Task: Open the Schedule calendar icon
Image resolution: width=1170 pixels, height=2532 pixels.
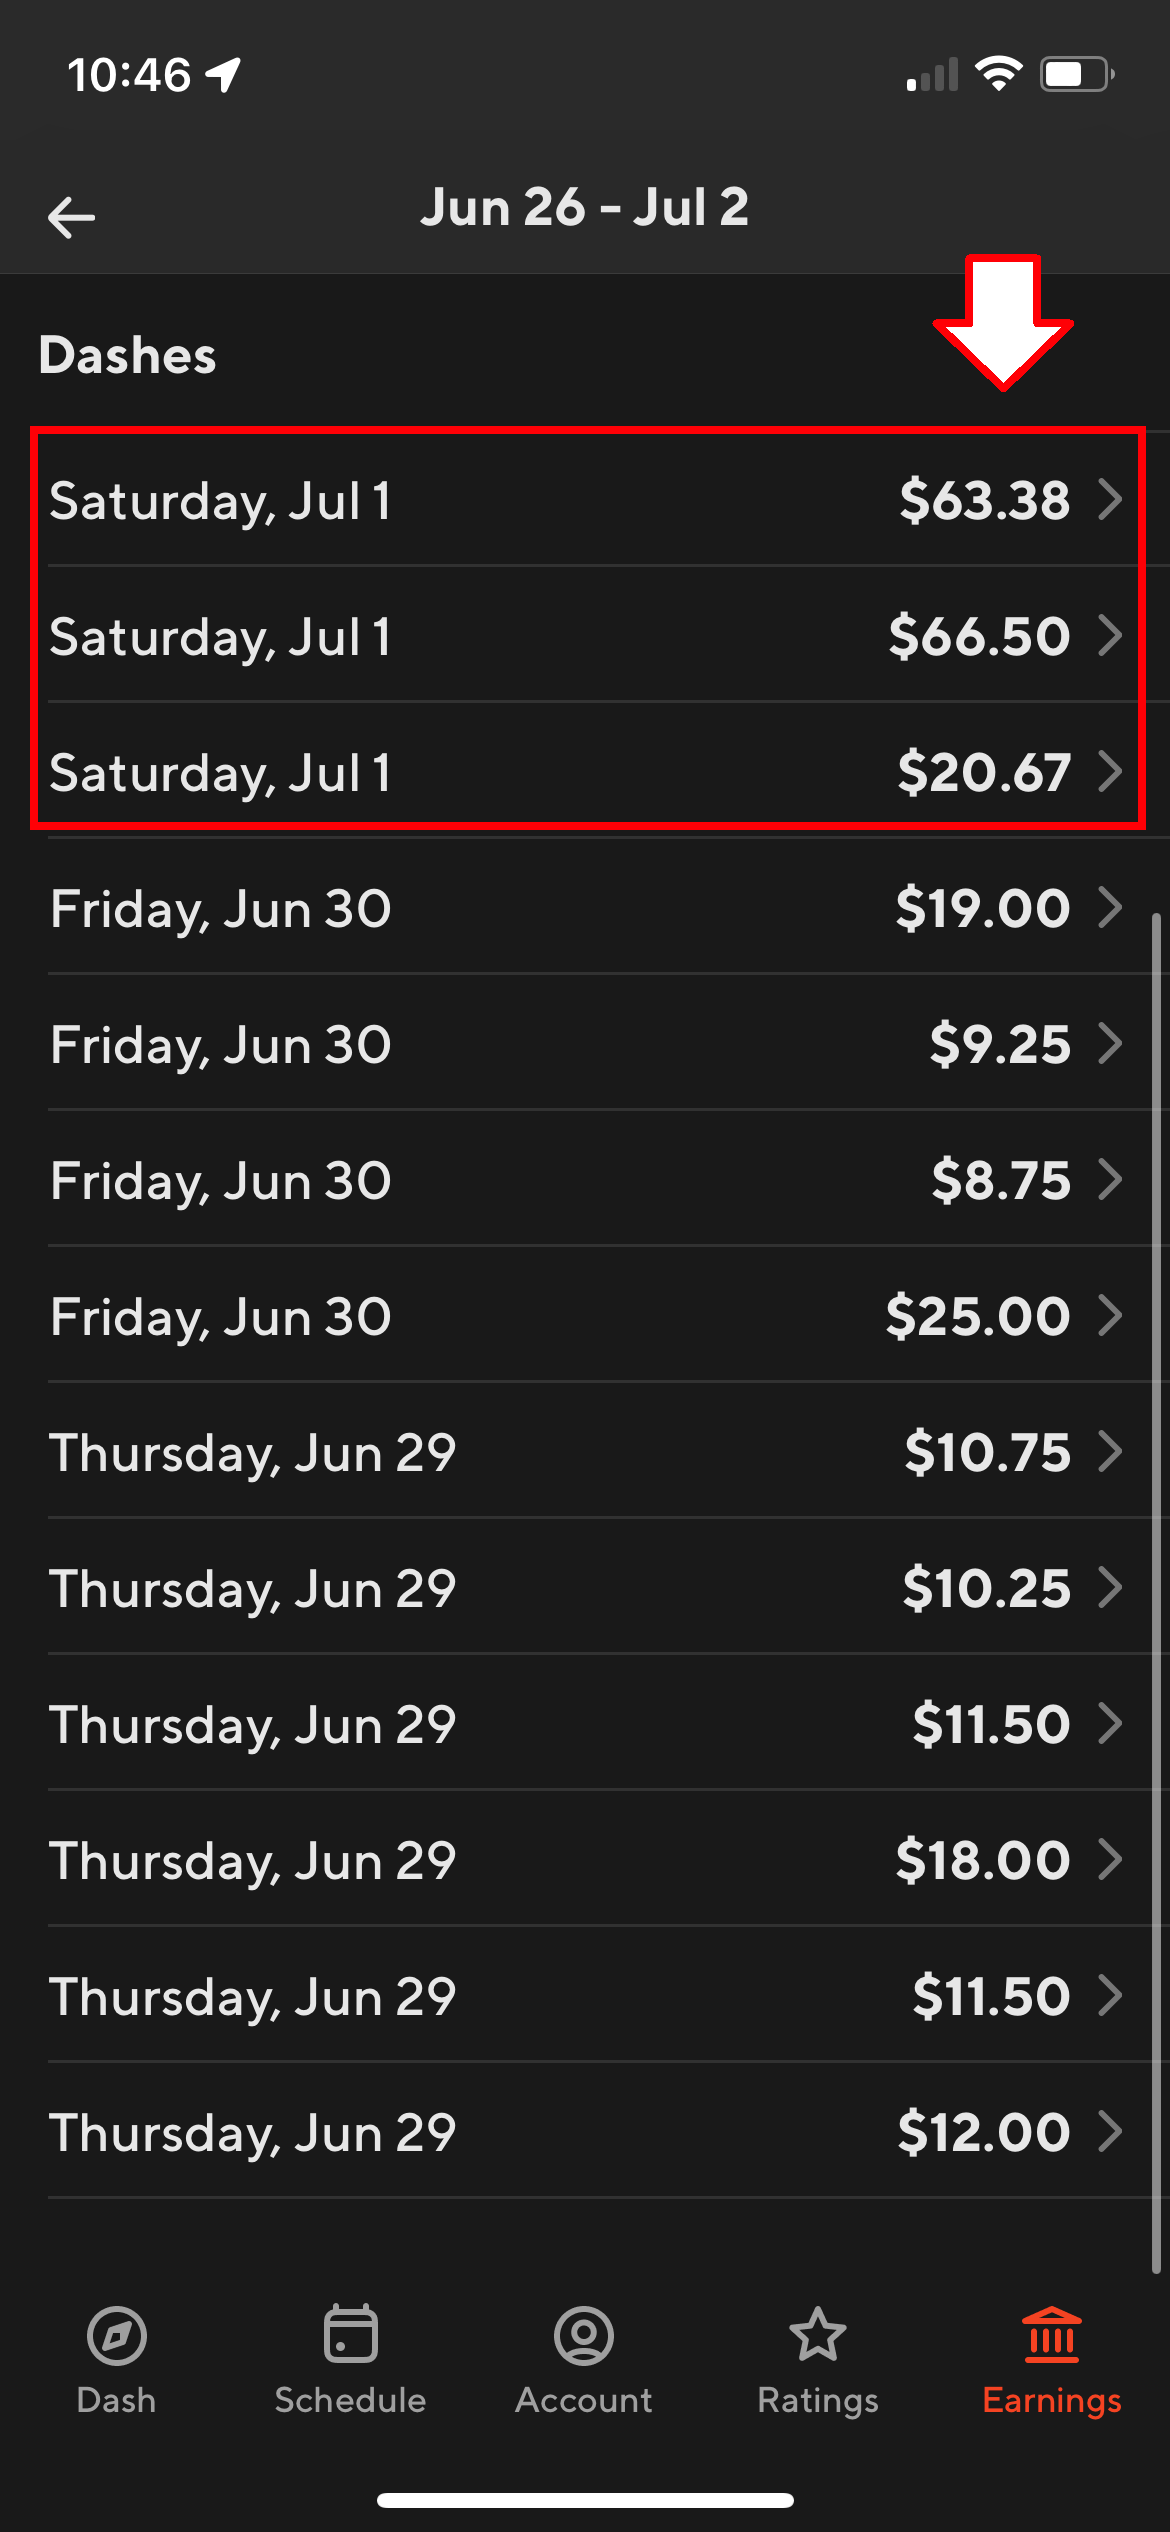Action: (x=350, y=2334)
